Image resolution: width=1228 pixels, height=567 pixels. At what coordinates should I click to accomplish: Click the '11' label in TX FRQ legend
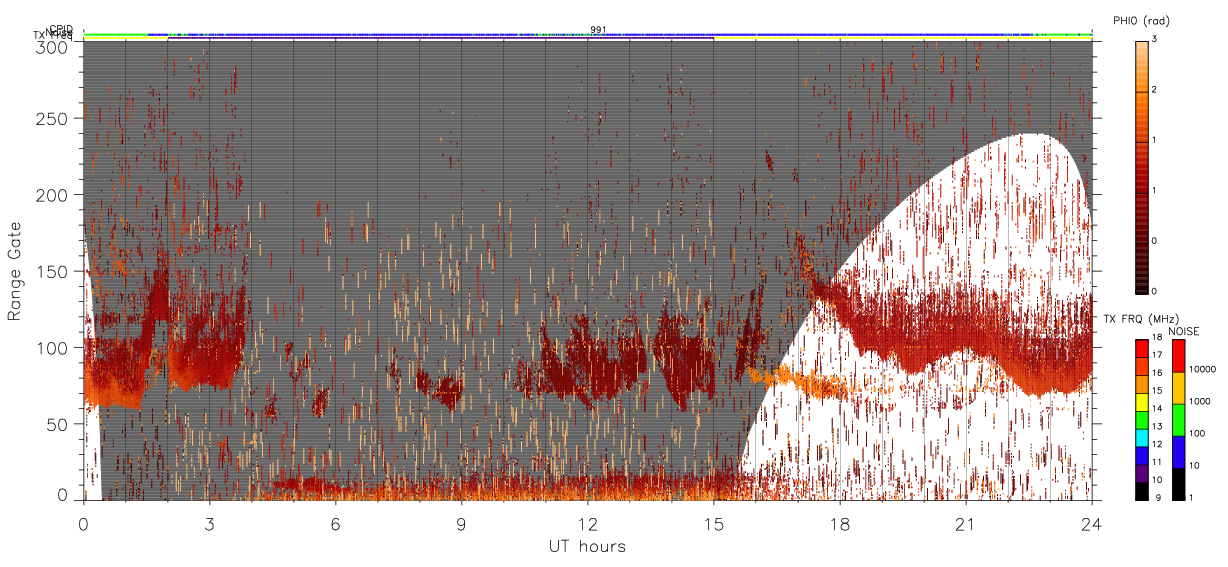tap(1157, 462)
